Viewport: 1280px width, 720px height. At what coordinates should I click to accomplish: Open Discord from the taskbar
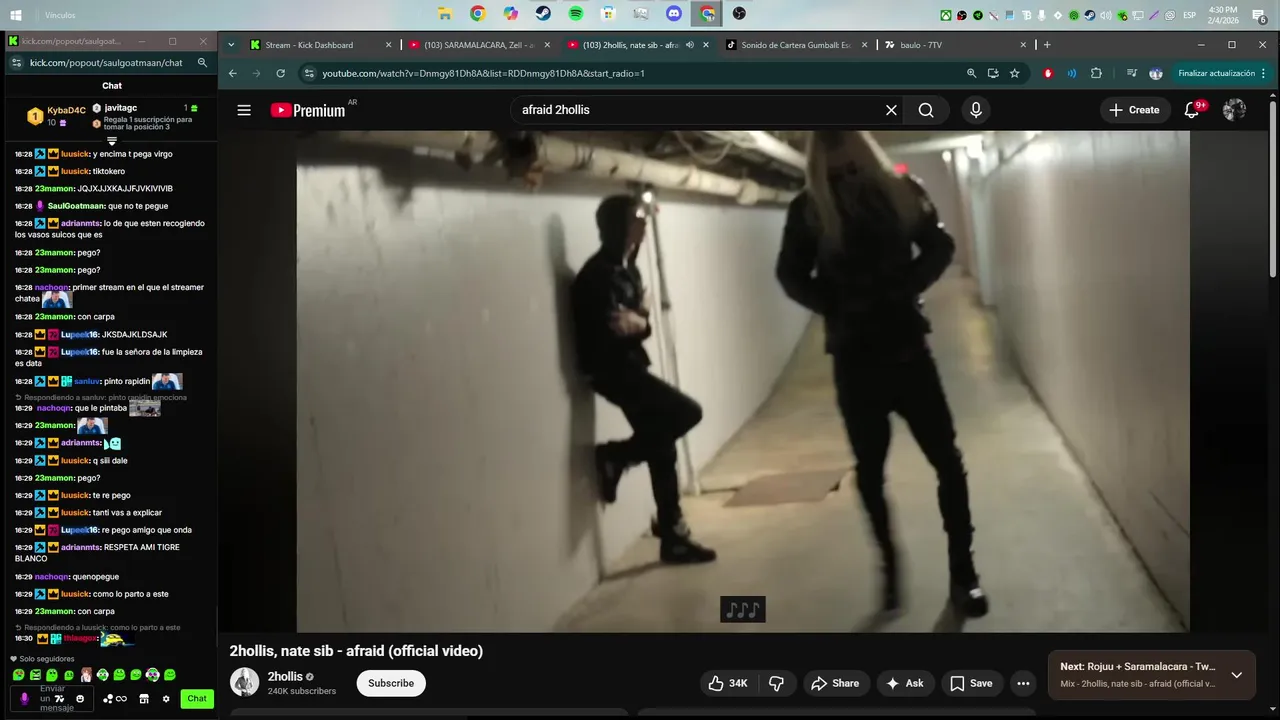pos(674,14)
